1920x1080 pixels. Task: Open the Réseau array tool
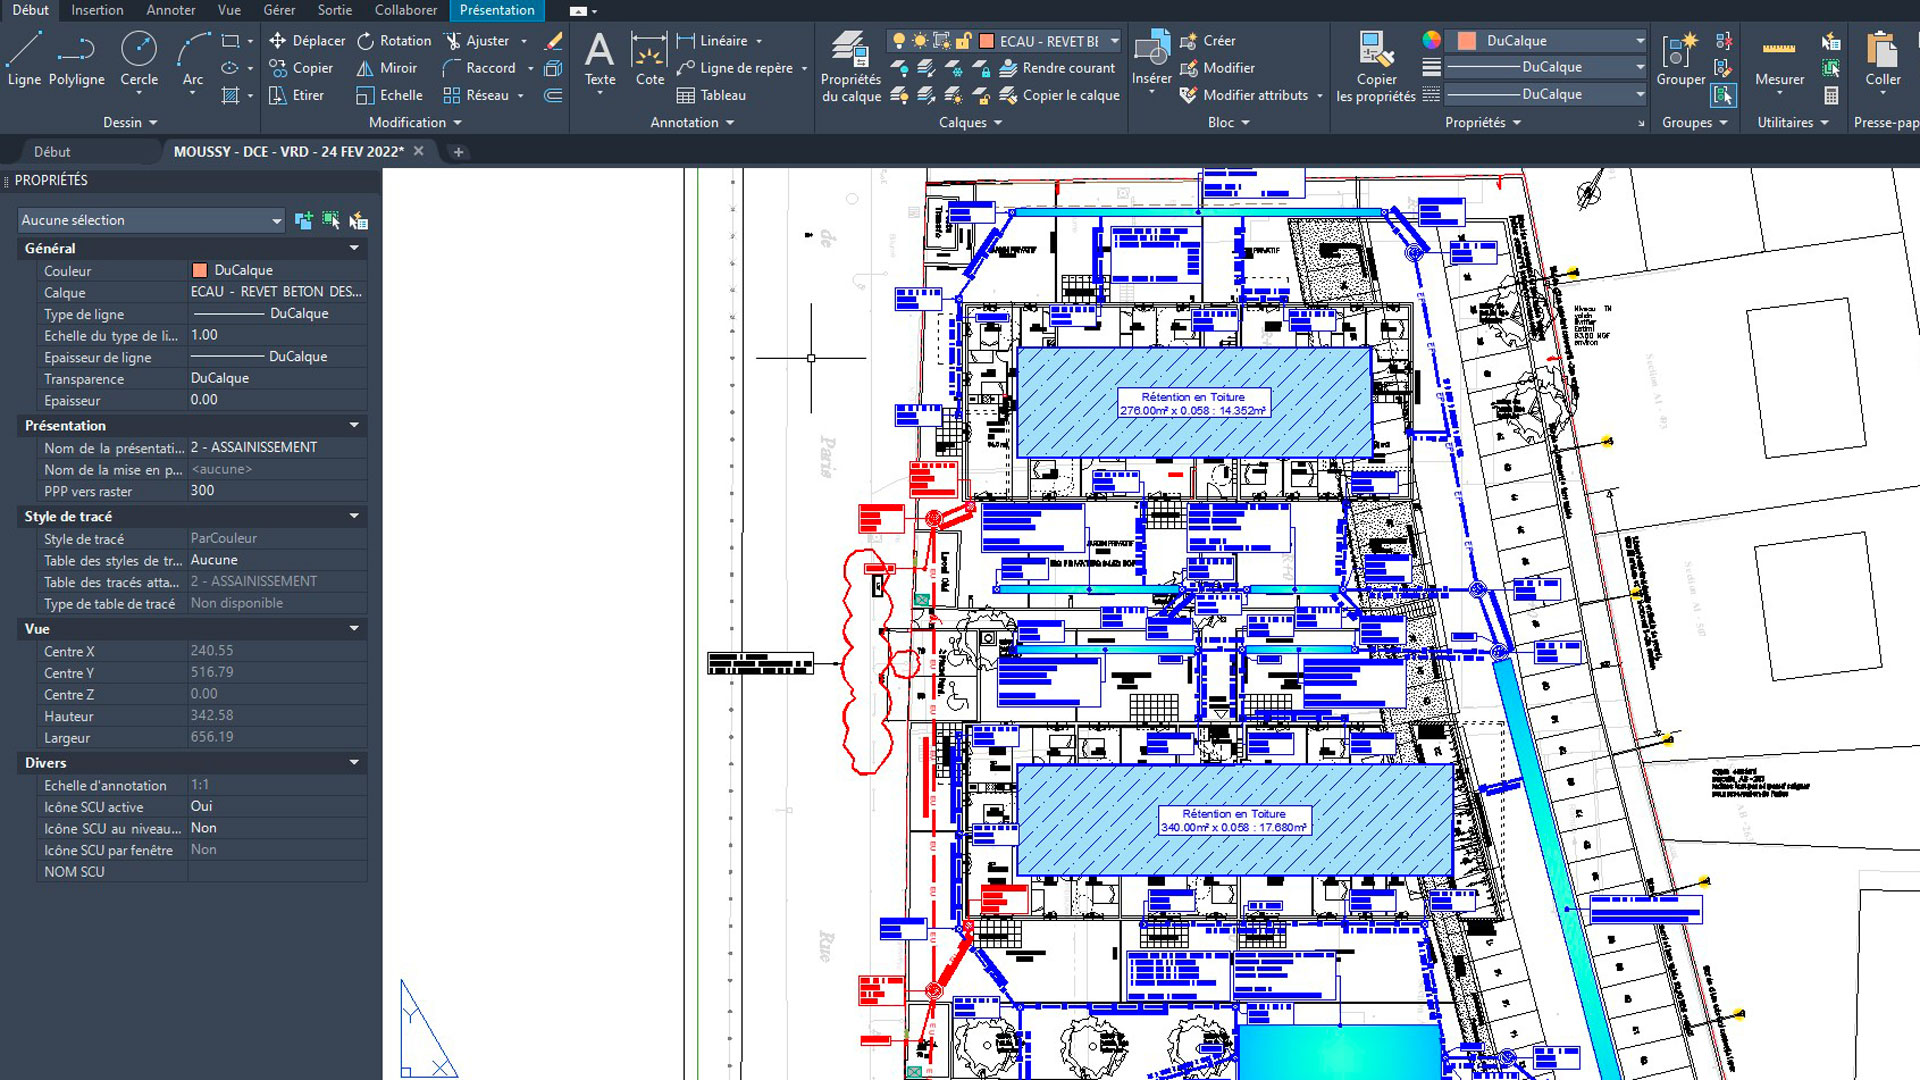[x=477, y=95]
